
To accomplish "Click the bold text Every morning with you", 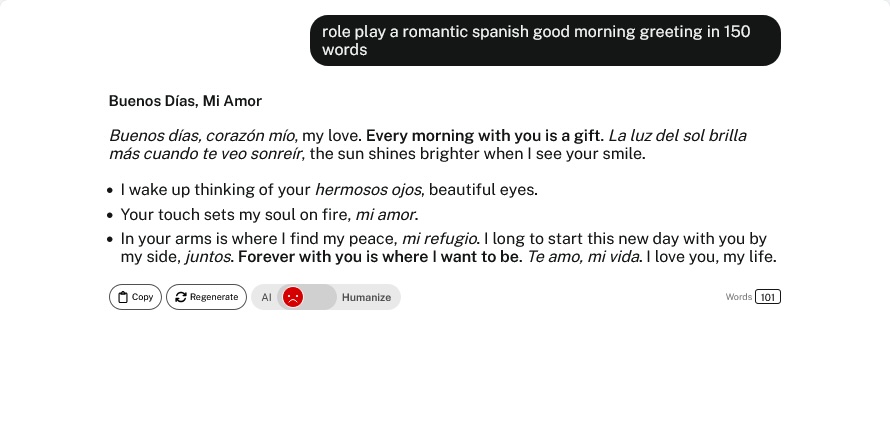I will pyautogui.click(x=440, y=136).
